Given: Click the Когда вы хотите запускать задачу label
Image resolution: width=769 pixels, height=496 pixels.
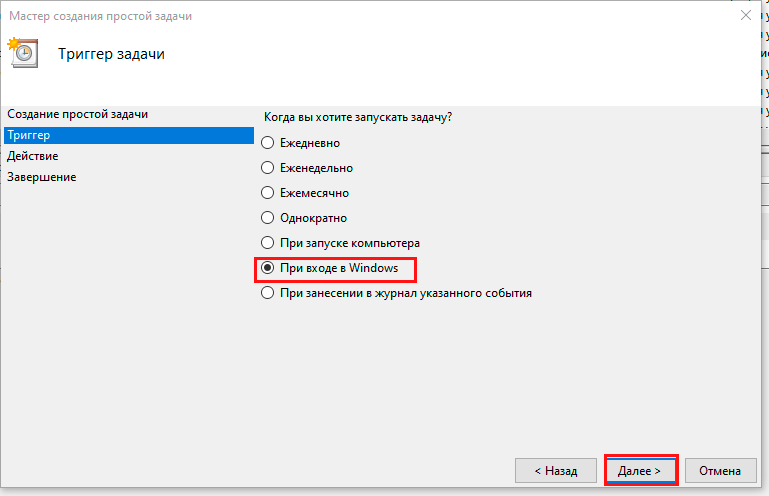Looking at the screenshot, I should 357,117.
